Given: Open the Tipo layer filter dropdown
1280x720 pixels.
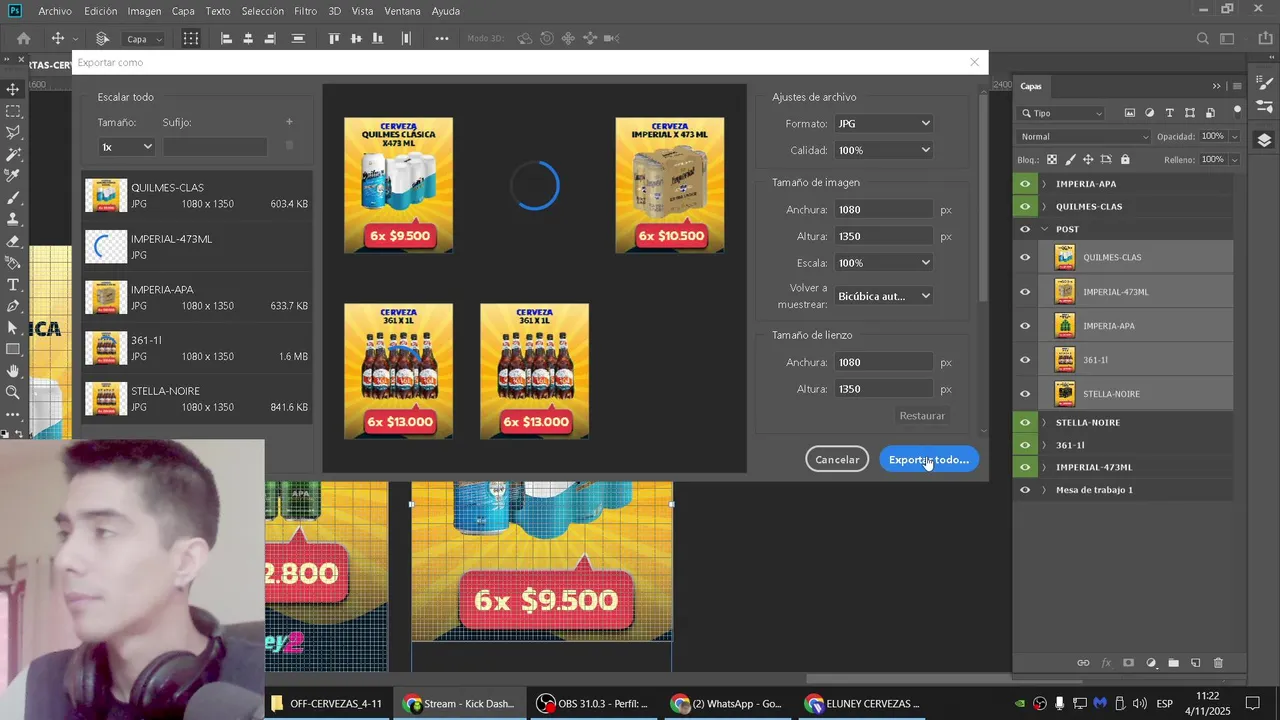Looking at the screenshot, I should pos(1061,113).
